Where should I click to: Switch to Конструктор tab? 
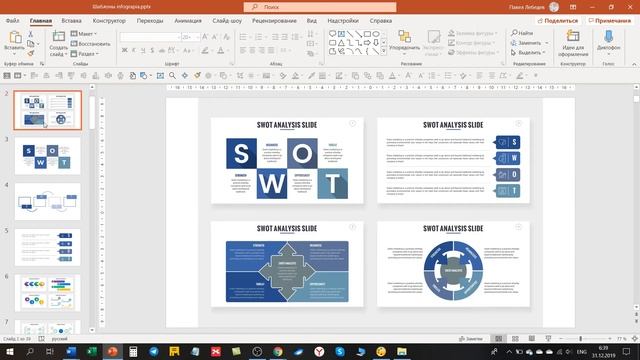point(109,20)
